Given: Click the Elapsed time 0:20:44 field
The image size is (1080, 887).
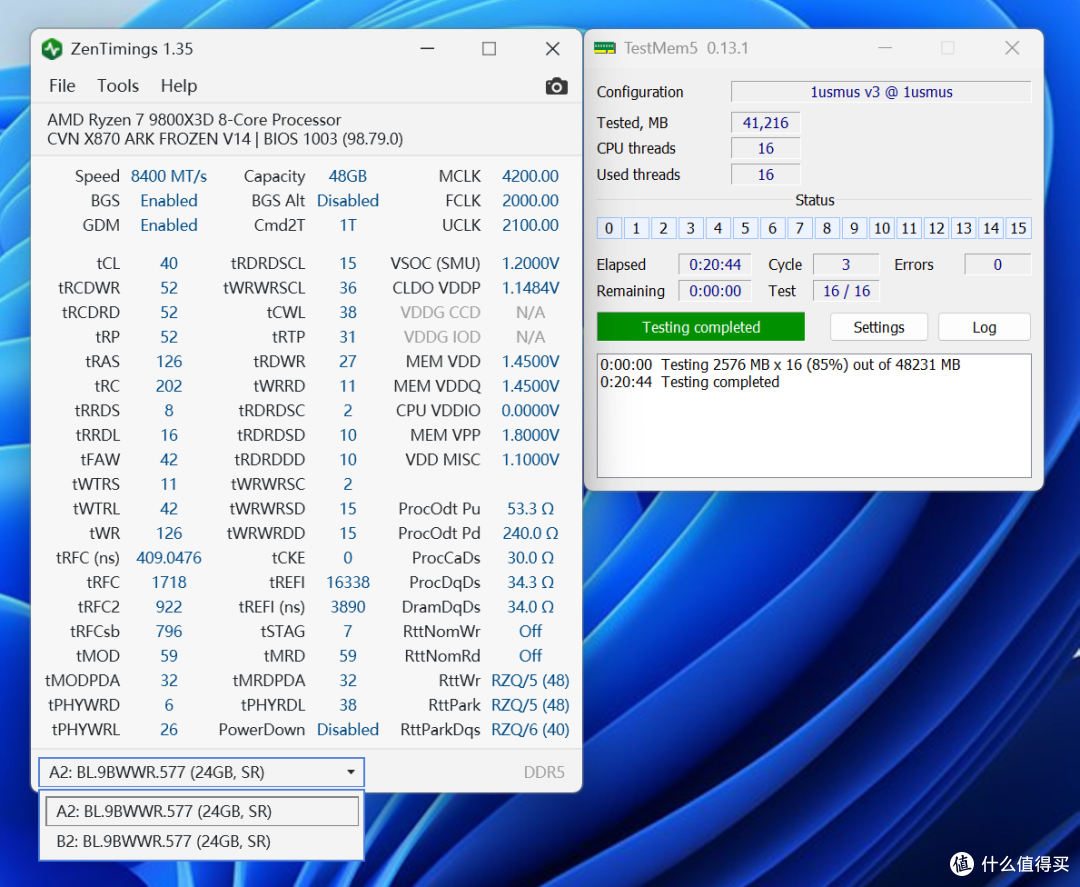Looking at the screenshot, I should 715,264.
